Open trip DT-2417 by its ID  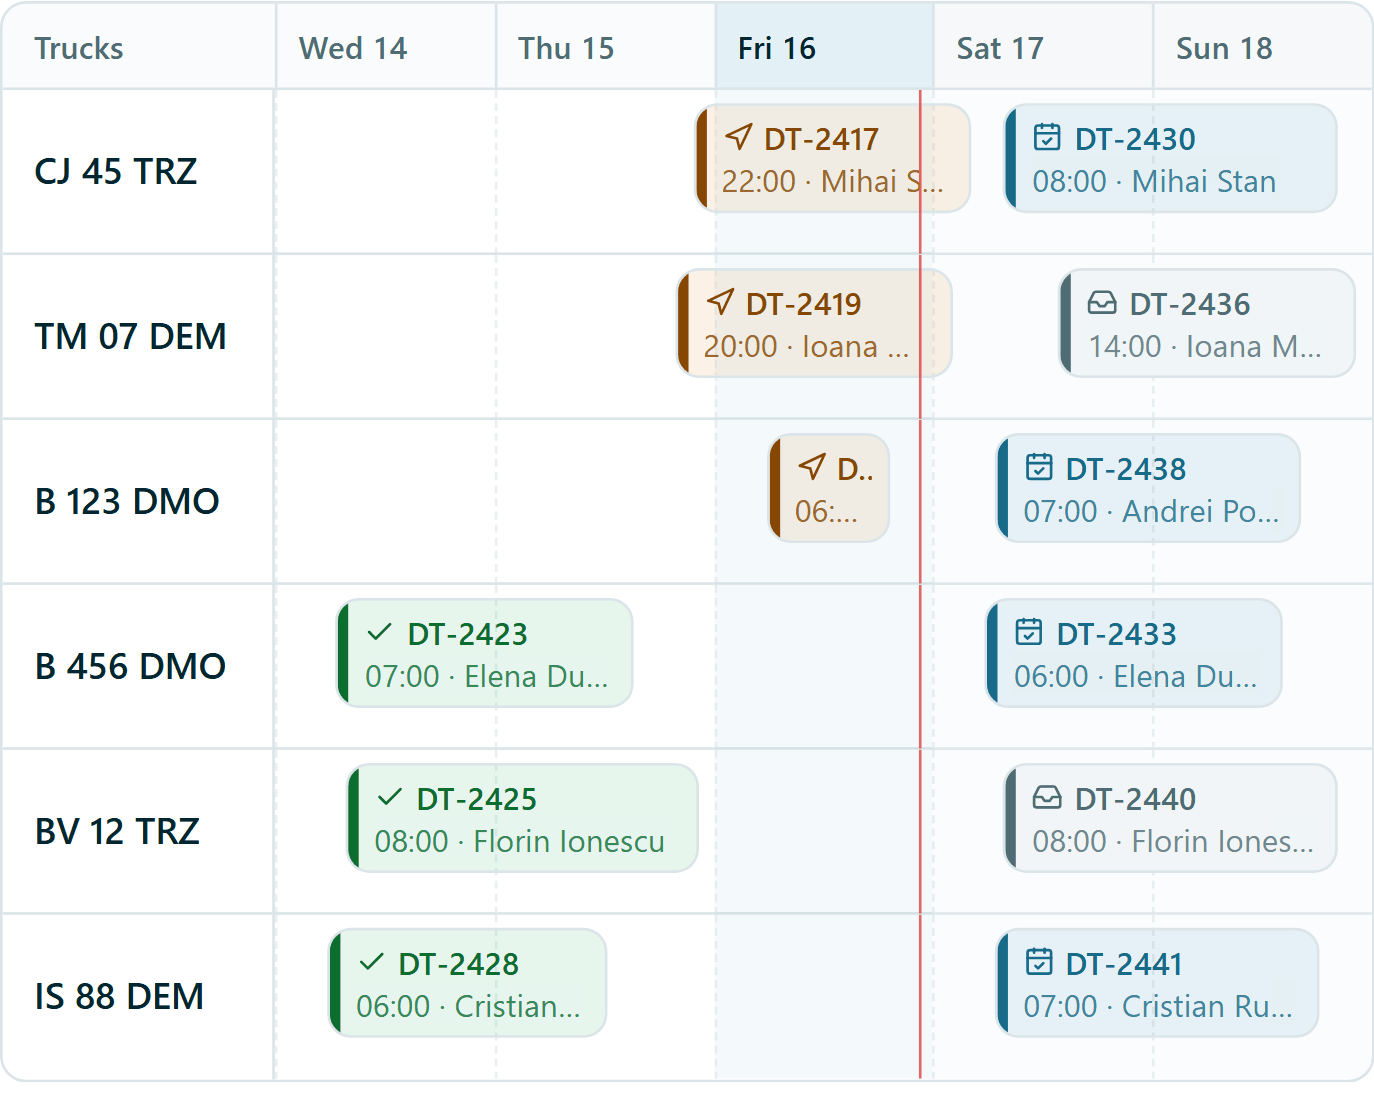coord(821,139)
